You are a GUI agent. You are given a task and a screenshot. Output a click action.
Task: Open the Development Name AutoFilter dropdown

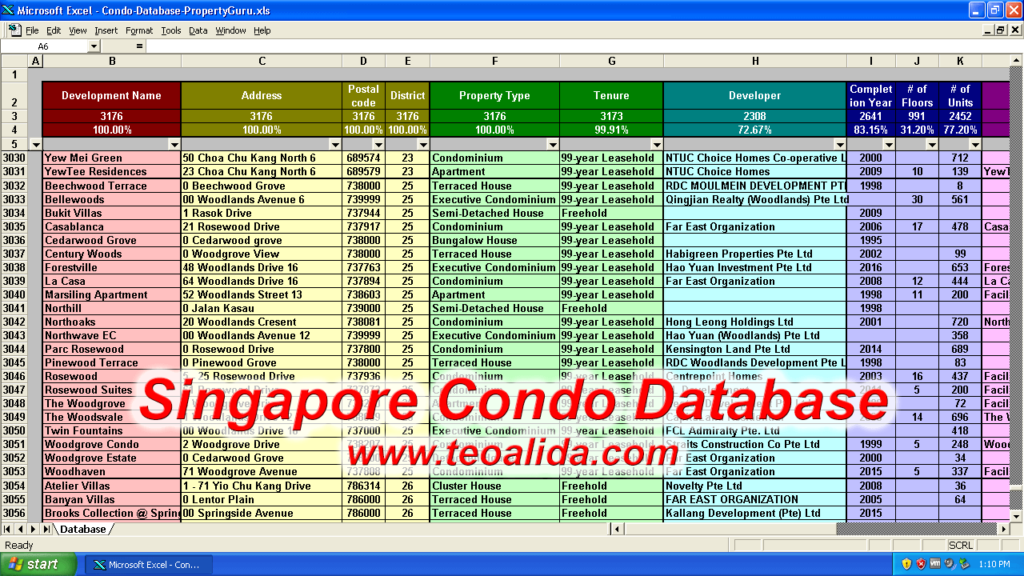174,143
